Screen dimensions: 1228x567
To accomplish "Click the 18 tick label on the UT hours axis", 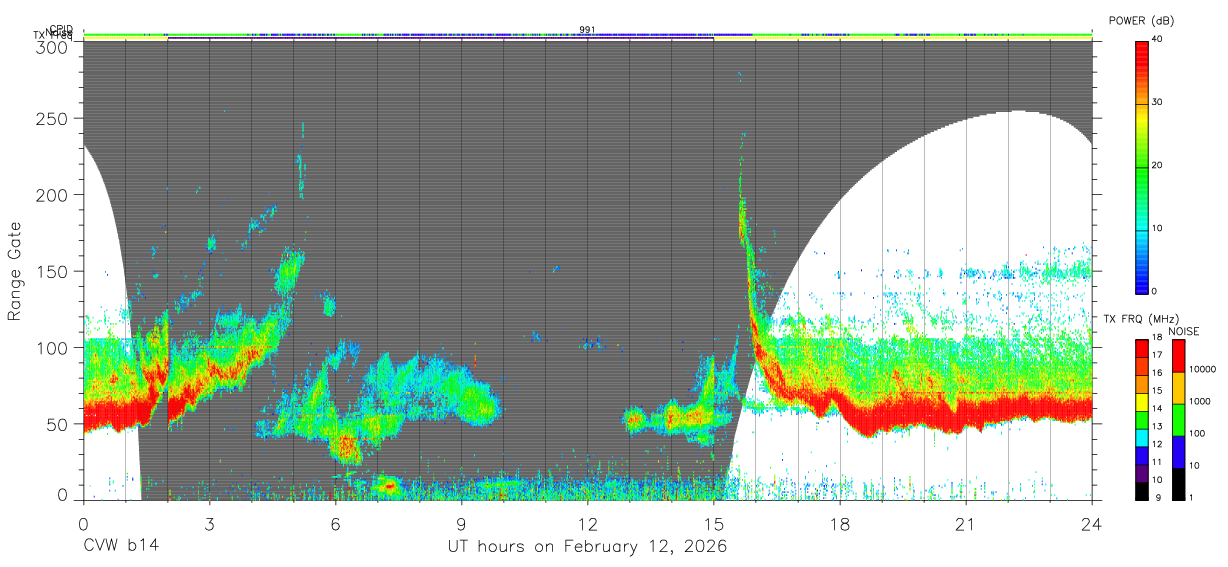I will point(839,523).
